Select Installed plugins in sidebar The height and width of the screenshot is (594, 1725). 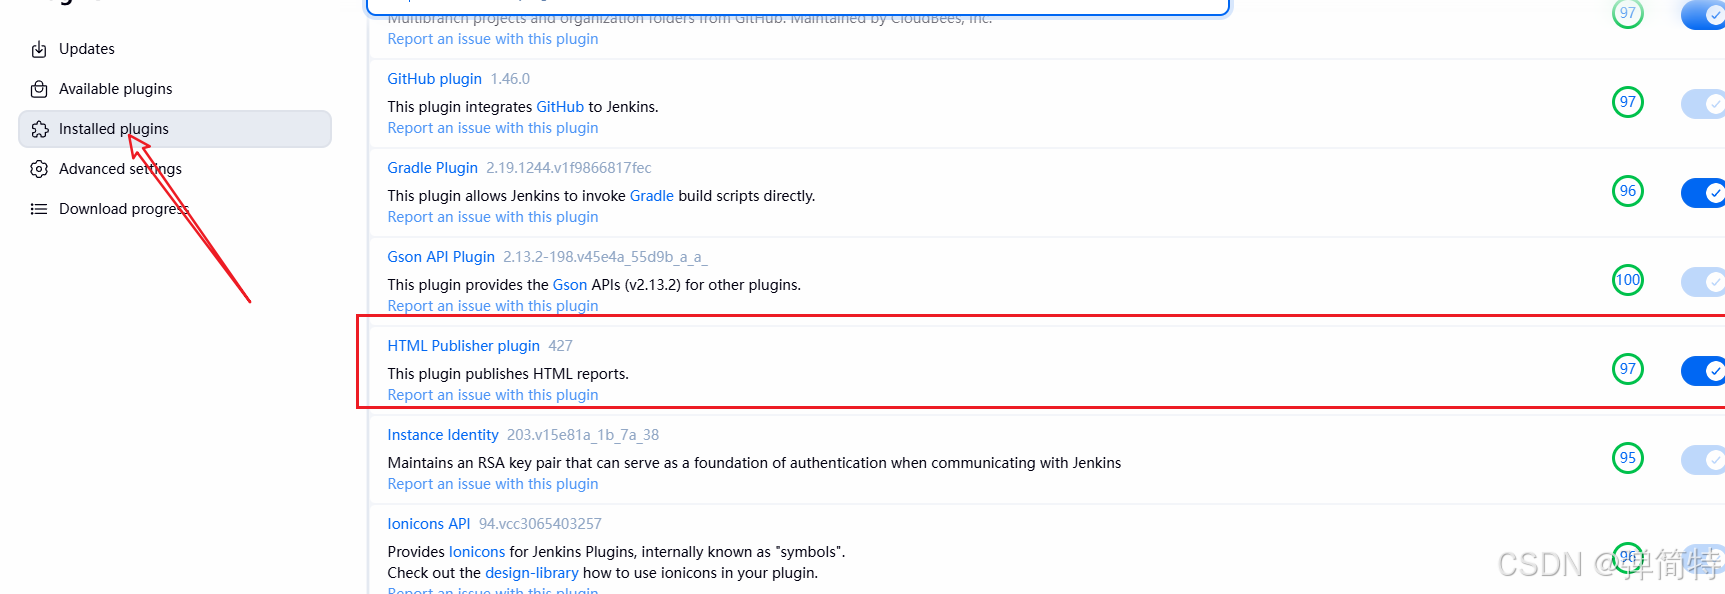[x=175, y=129]
